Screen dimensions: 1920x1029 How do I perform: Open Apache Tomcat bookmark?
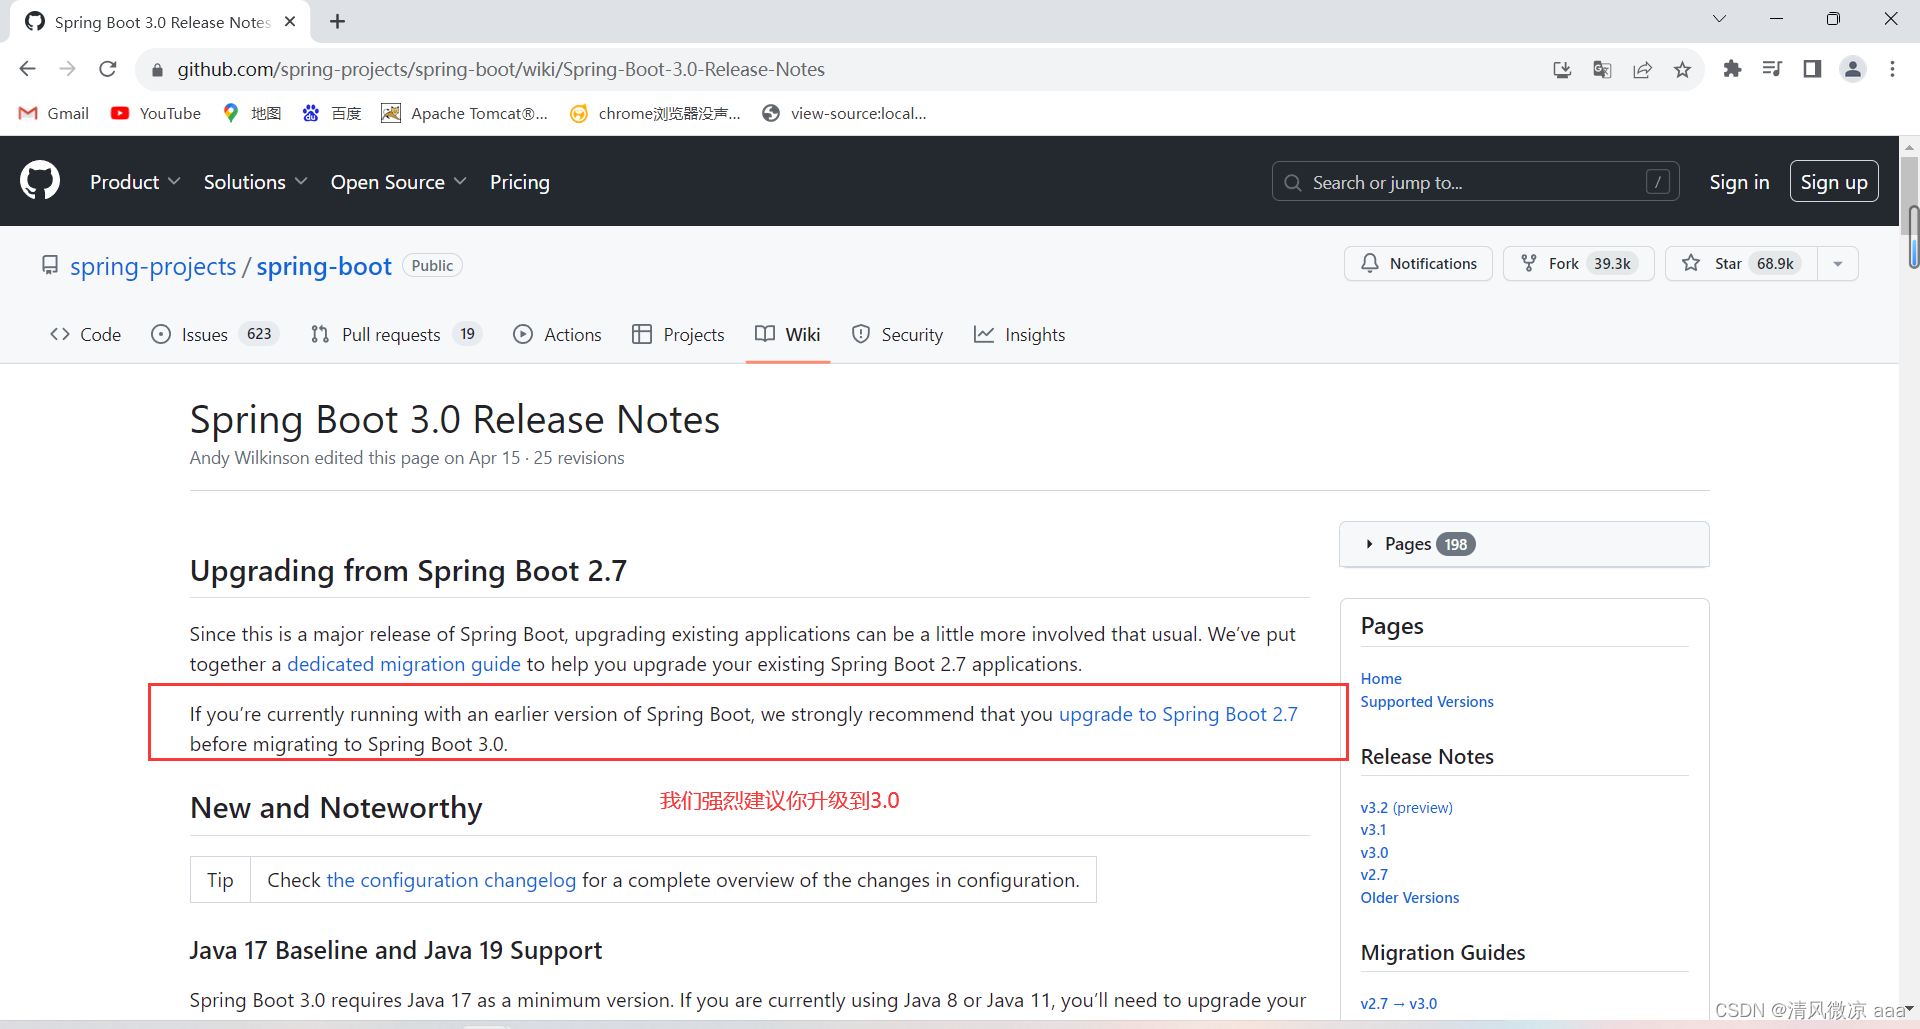[x=465, y=113]
